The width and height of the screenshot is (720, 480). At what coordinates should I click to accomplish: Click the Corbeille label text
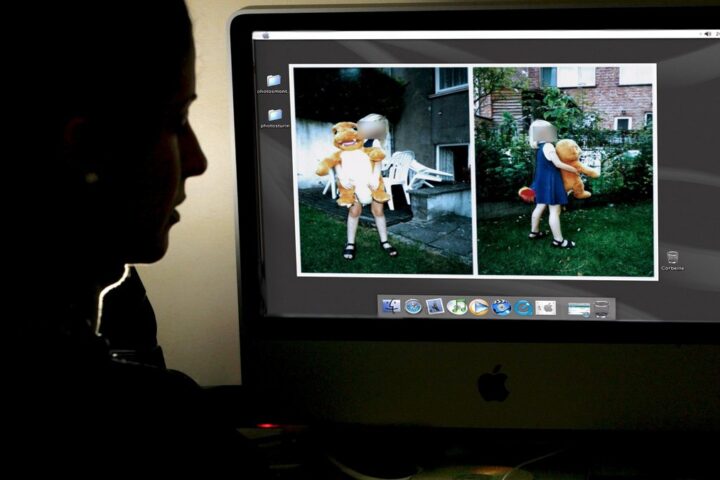(x=673, y=268)
